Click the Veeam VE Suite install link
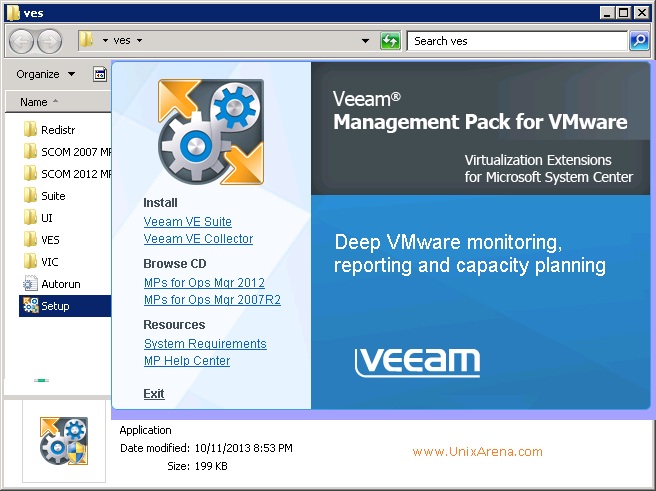This screenshot has width=656, height=491. point(187,222)
